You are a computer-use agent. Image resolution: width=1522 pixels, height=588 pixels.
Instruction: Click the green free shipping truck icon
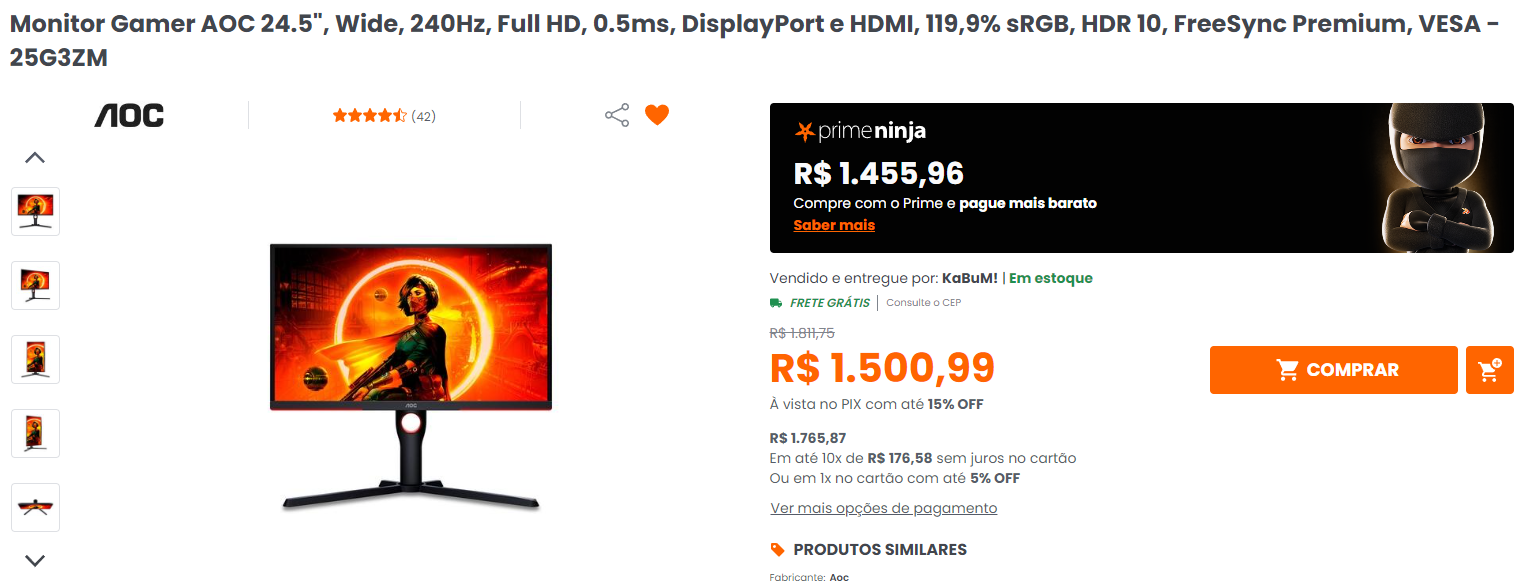(776, 302)
